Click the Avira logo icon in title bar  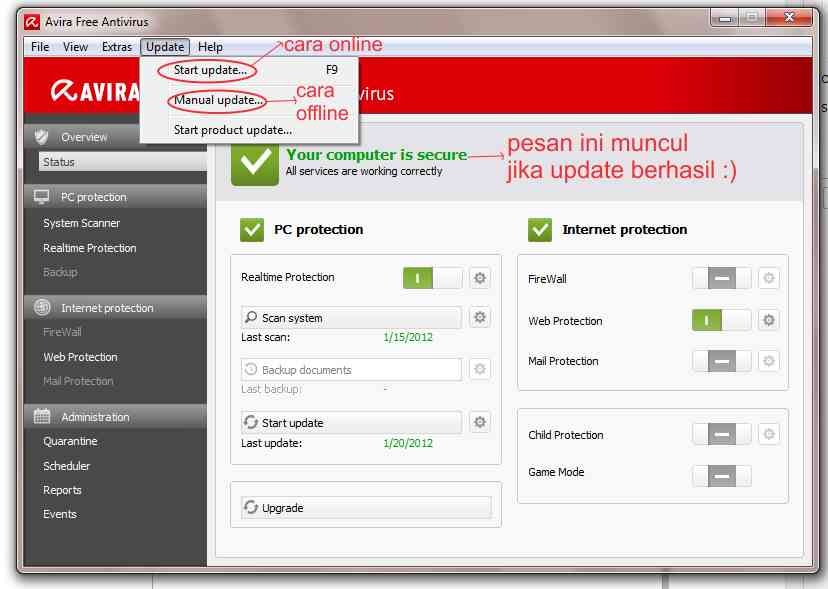point(32,22)
